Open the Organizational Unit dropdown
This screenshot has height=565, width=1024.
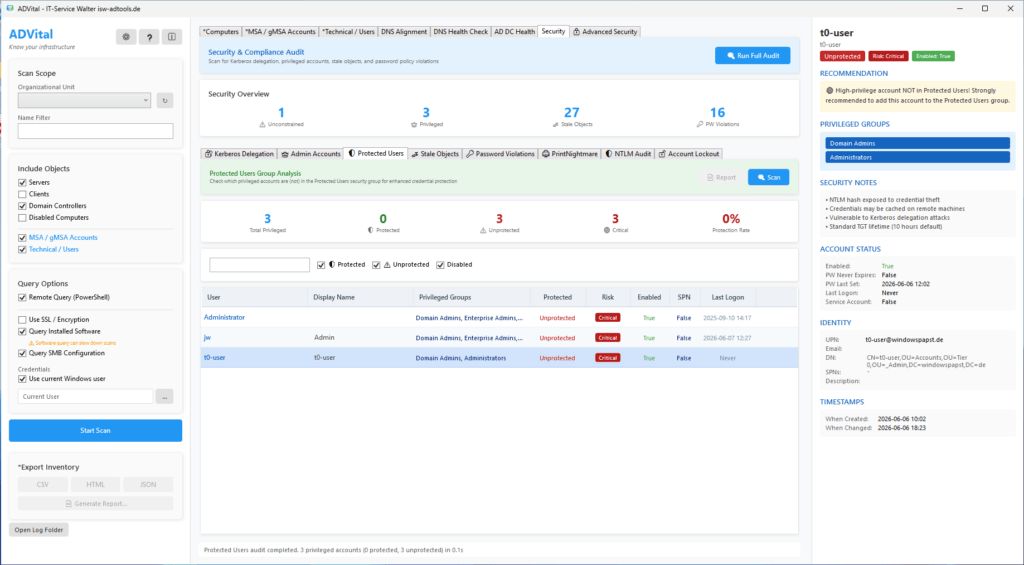point(84,101)
